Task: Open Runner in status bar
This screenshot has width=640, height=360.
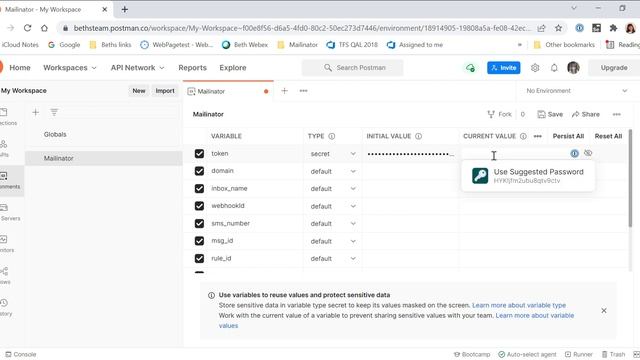Action: point(578,354)
